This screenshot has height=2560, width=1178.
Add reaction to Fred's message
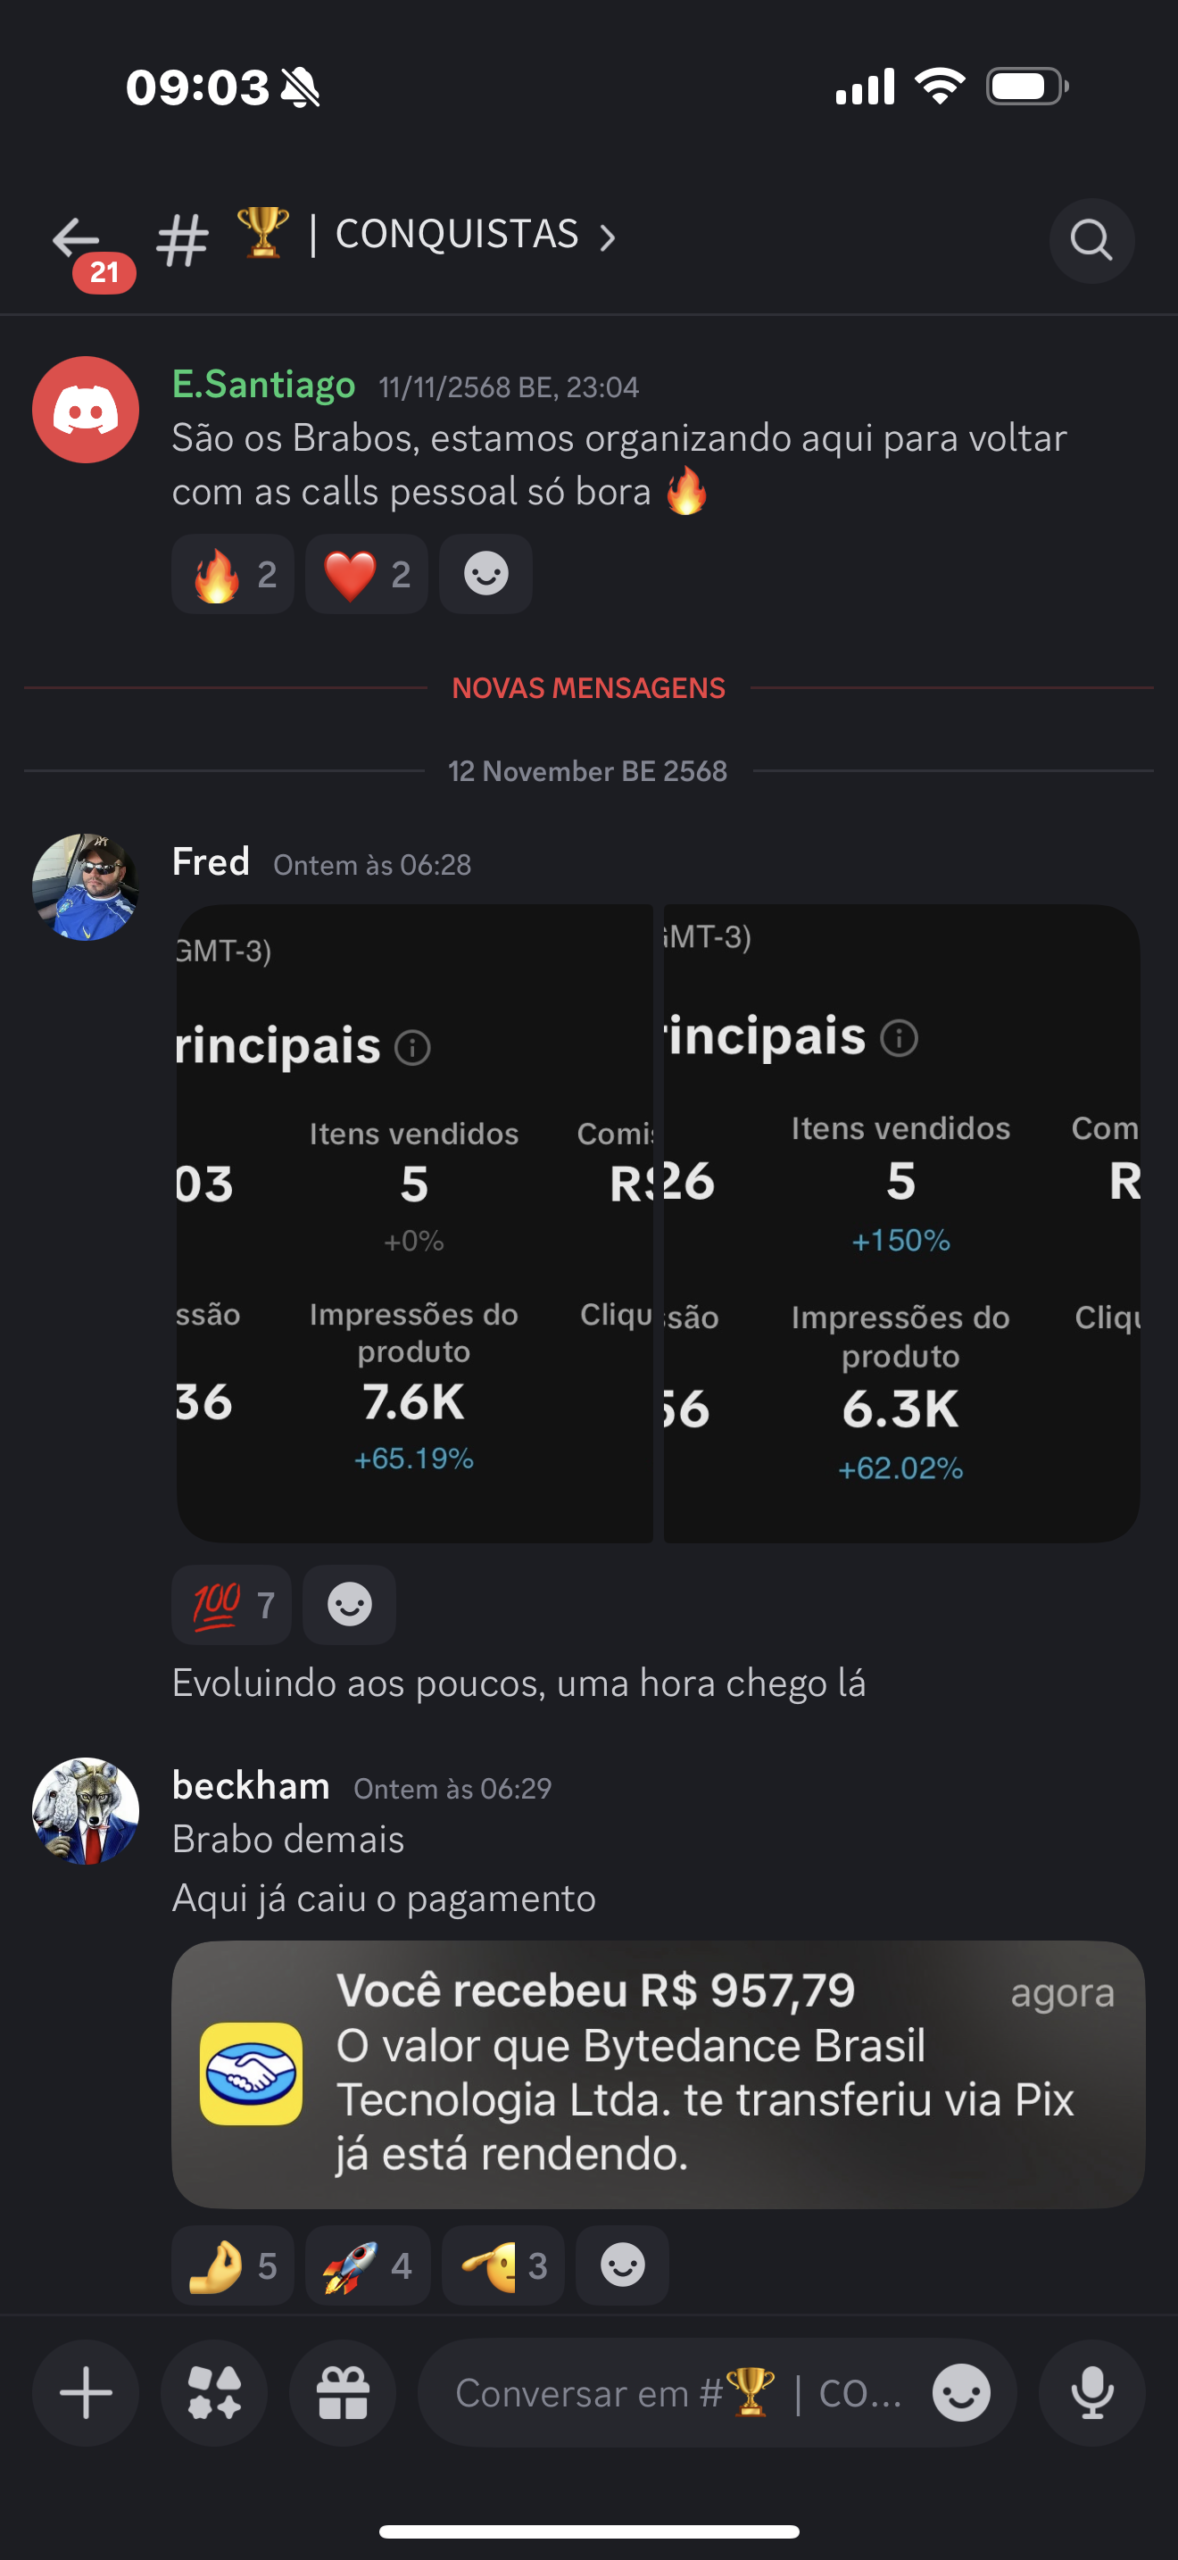349,1605
